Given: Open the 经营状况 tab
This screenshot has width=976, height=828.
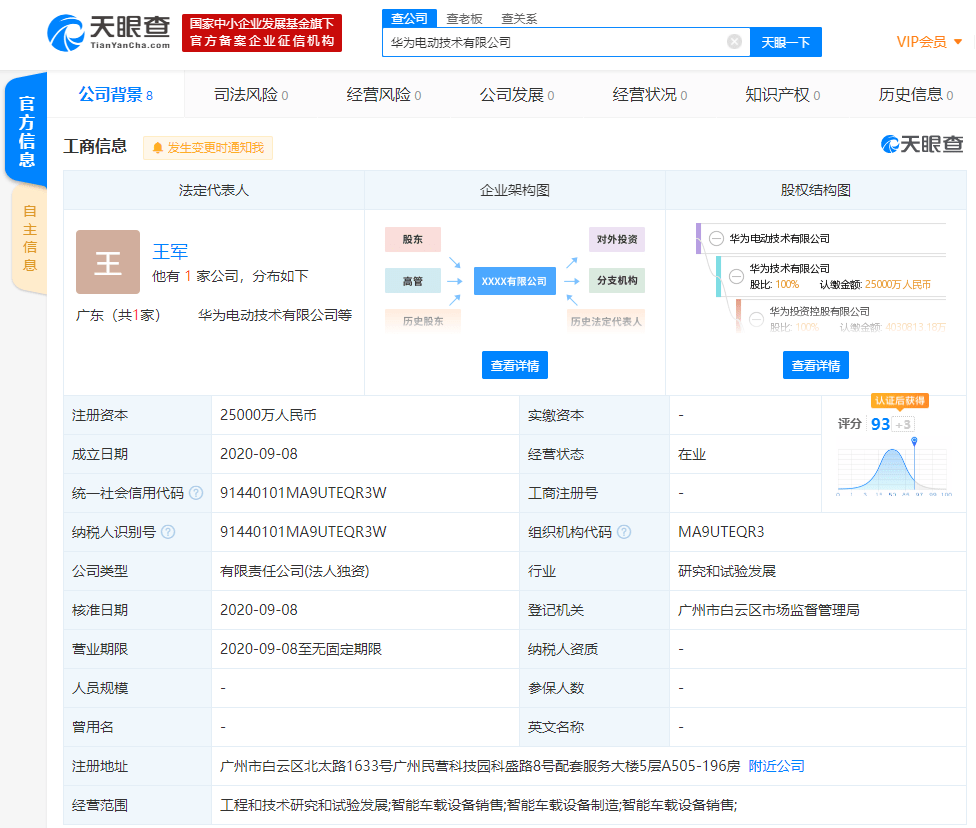Looking at the screenshot, I should tap(650, 95).
